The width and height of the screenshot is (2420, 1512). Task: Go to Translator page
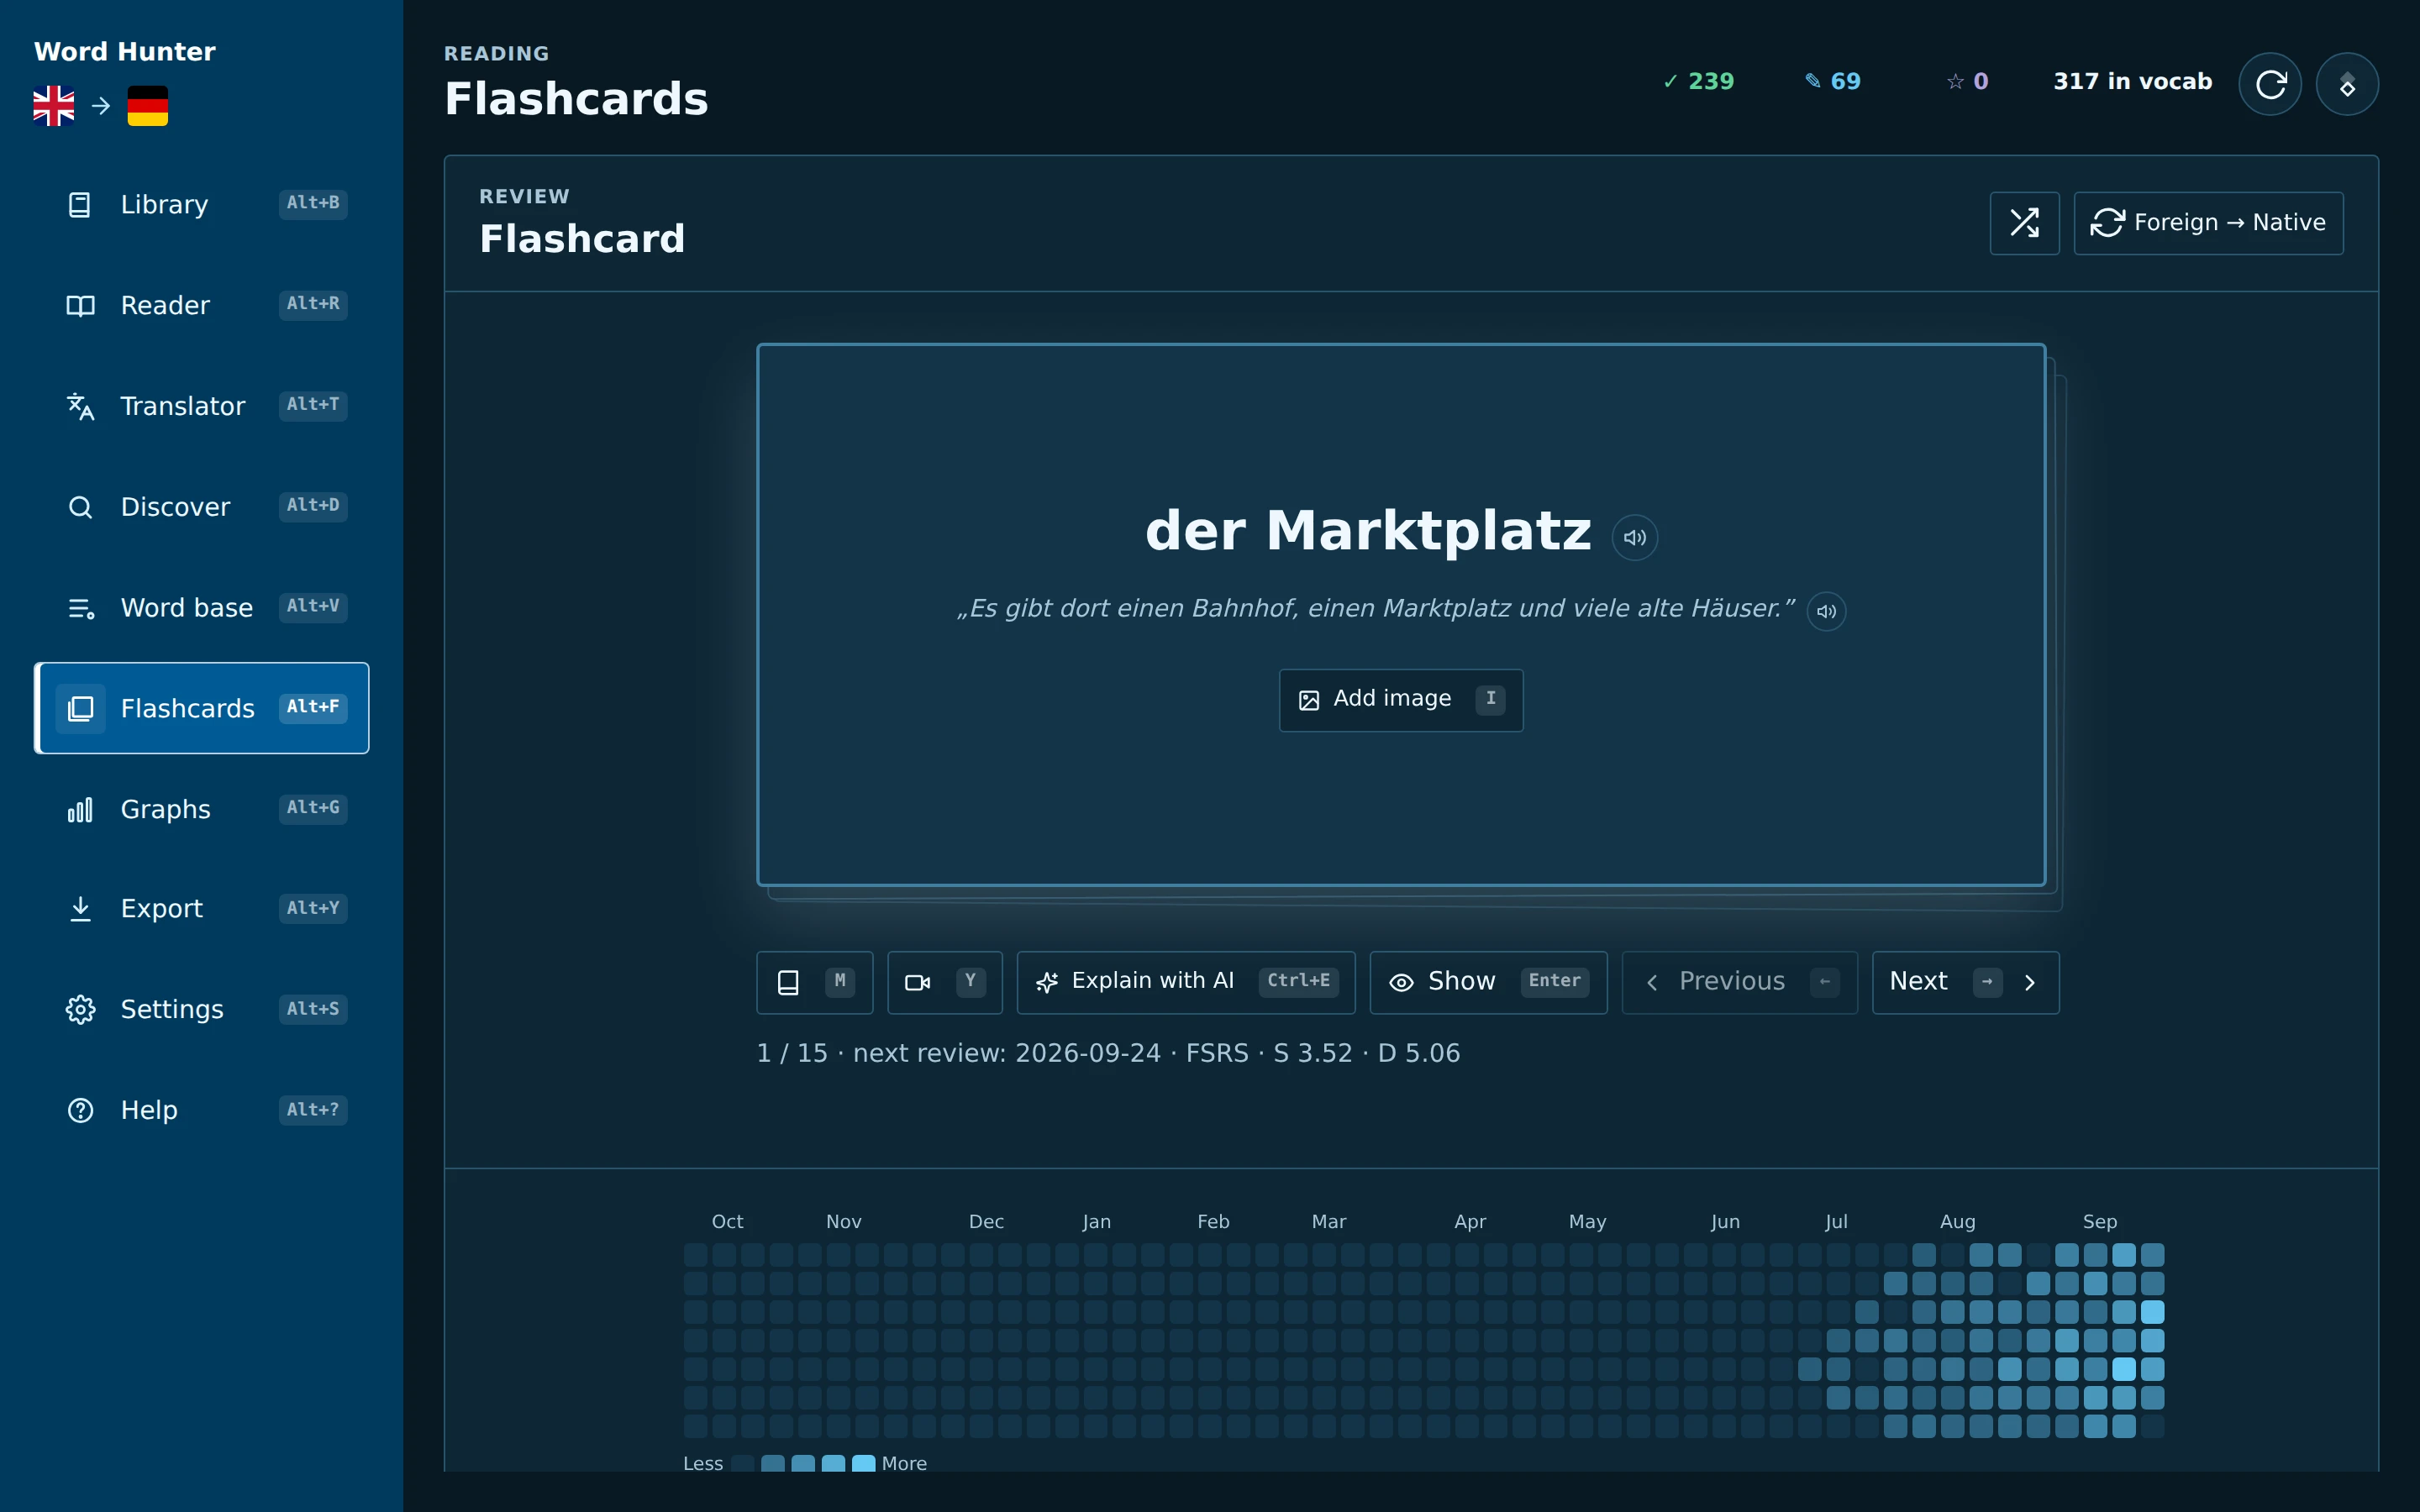(202, 406)
